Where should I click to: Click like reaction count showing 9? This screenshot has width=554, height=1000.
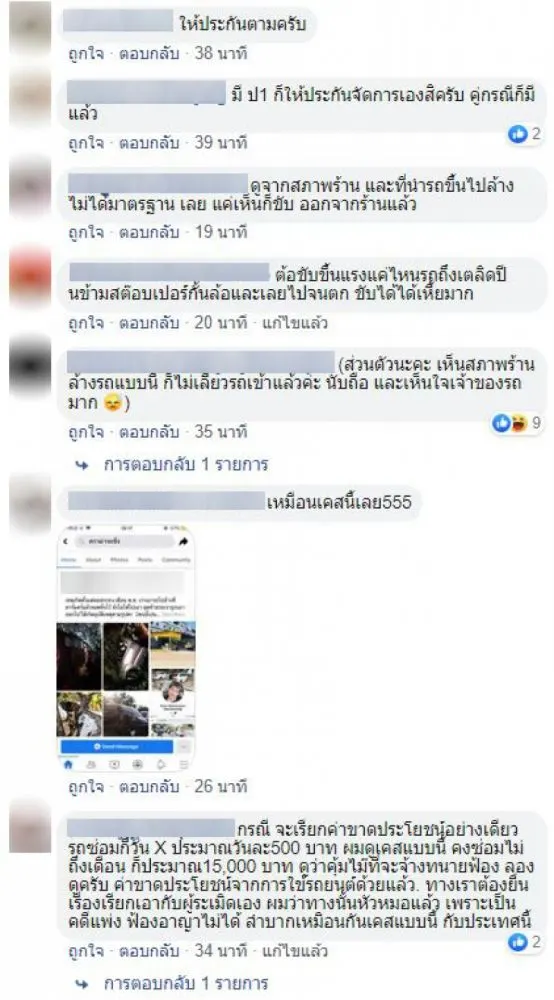pos(517,422)
